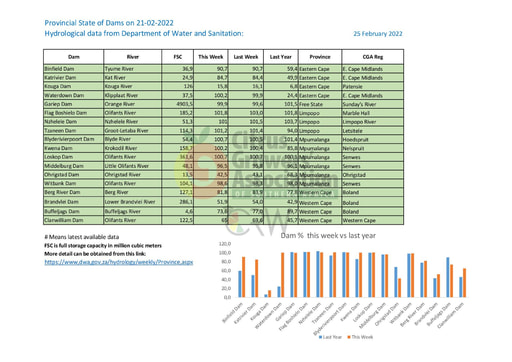Viewport: 512px width, 362px height.
Task: Click the orange Waterdown Dam bar in chart
Action: 283,275
